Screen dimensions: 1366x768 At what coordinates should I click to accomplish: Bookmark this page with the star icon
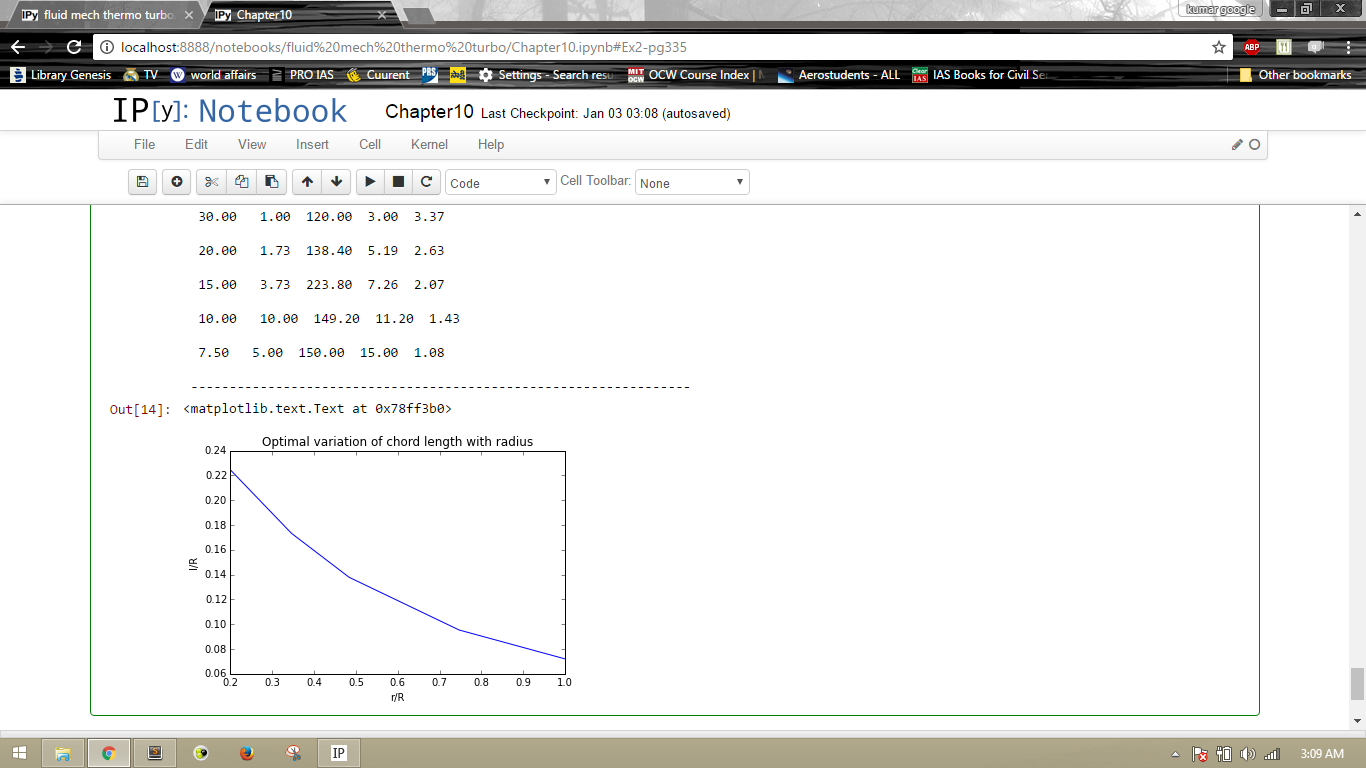[x=1218, y=47]
